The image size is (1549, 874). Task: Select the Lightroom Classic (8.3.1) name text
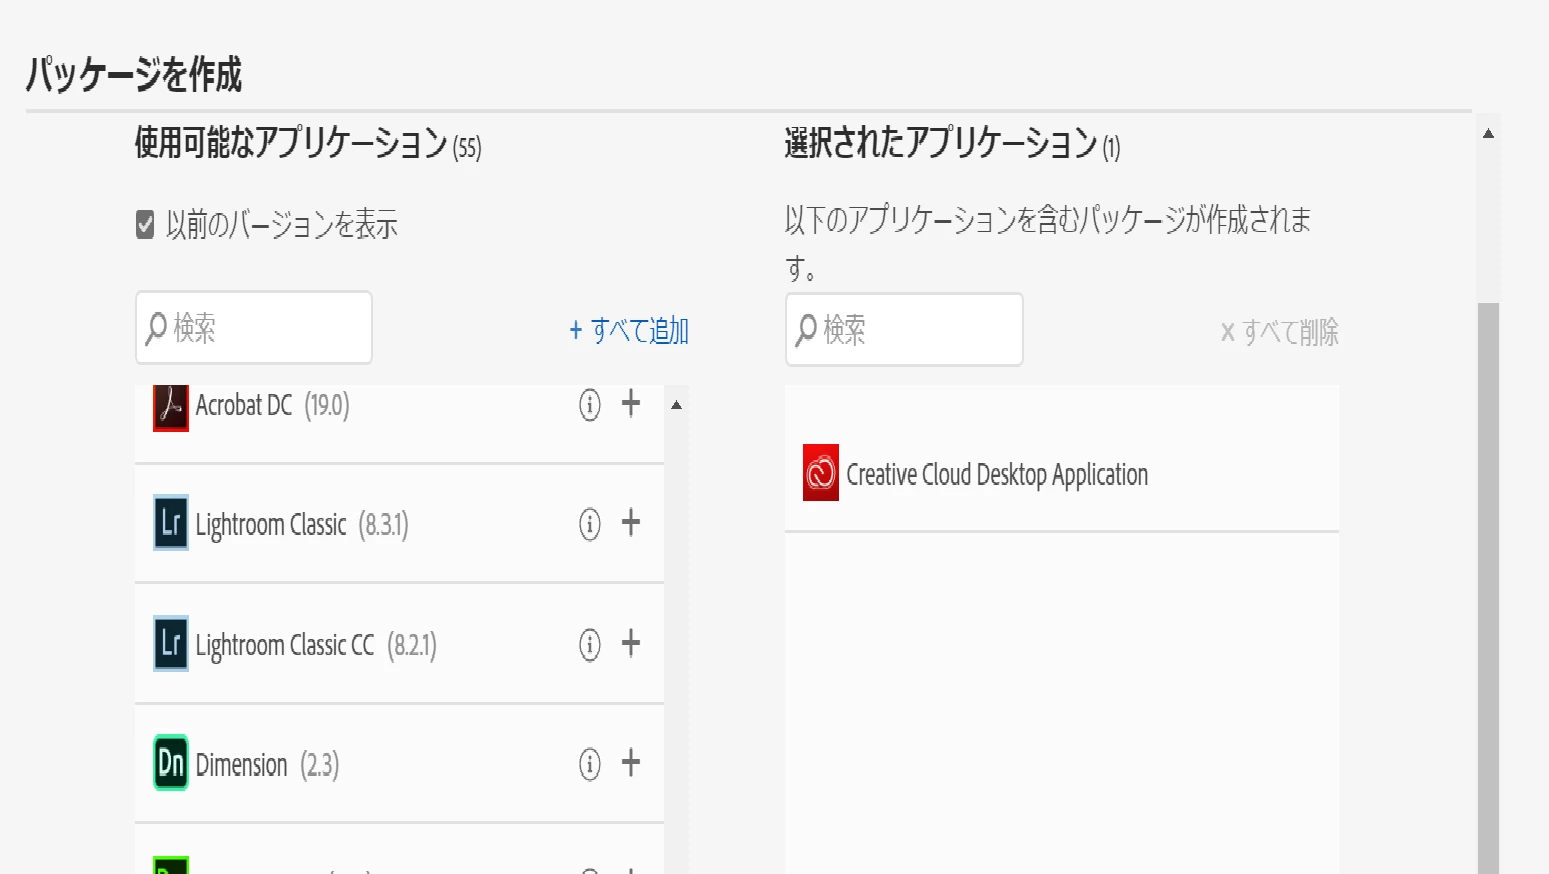(x=302, y=525)
